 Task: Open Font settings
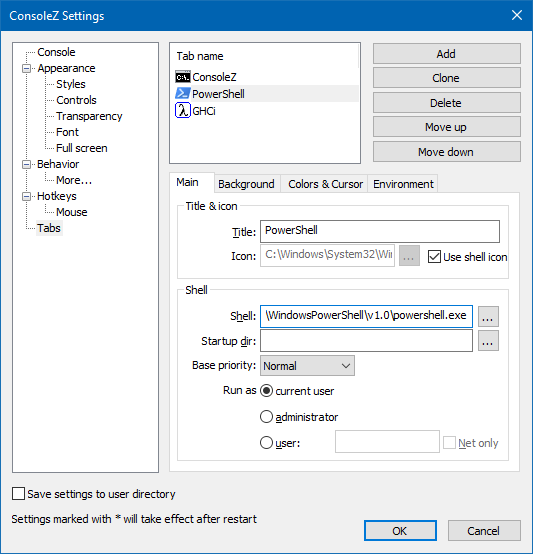click(x=67, y=132)
